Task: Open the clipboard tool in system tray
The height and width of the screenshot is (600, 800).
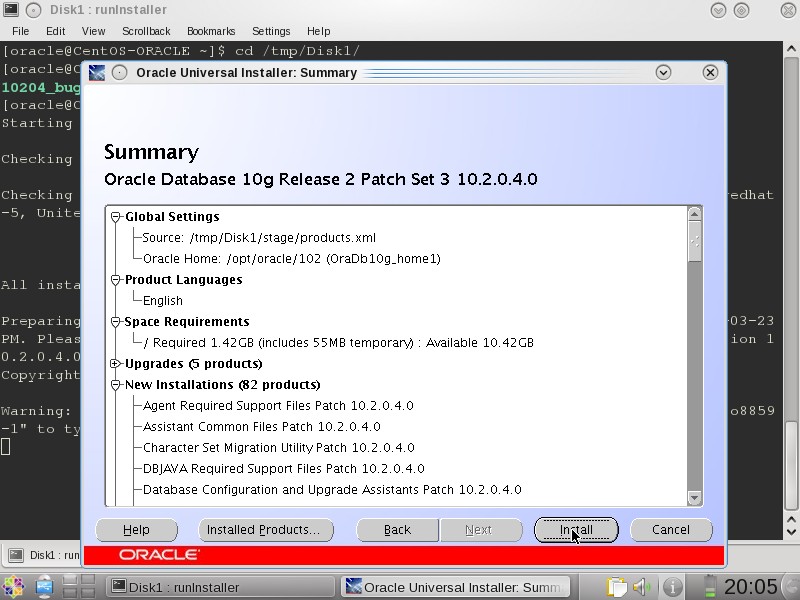Action: click(x=617, y=586)
